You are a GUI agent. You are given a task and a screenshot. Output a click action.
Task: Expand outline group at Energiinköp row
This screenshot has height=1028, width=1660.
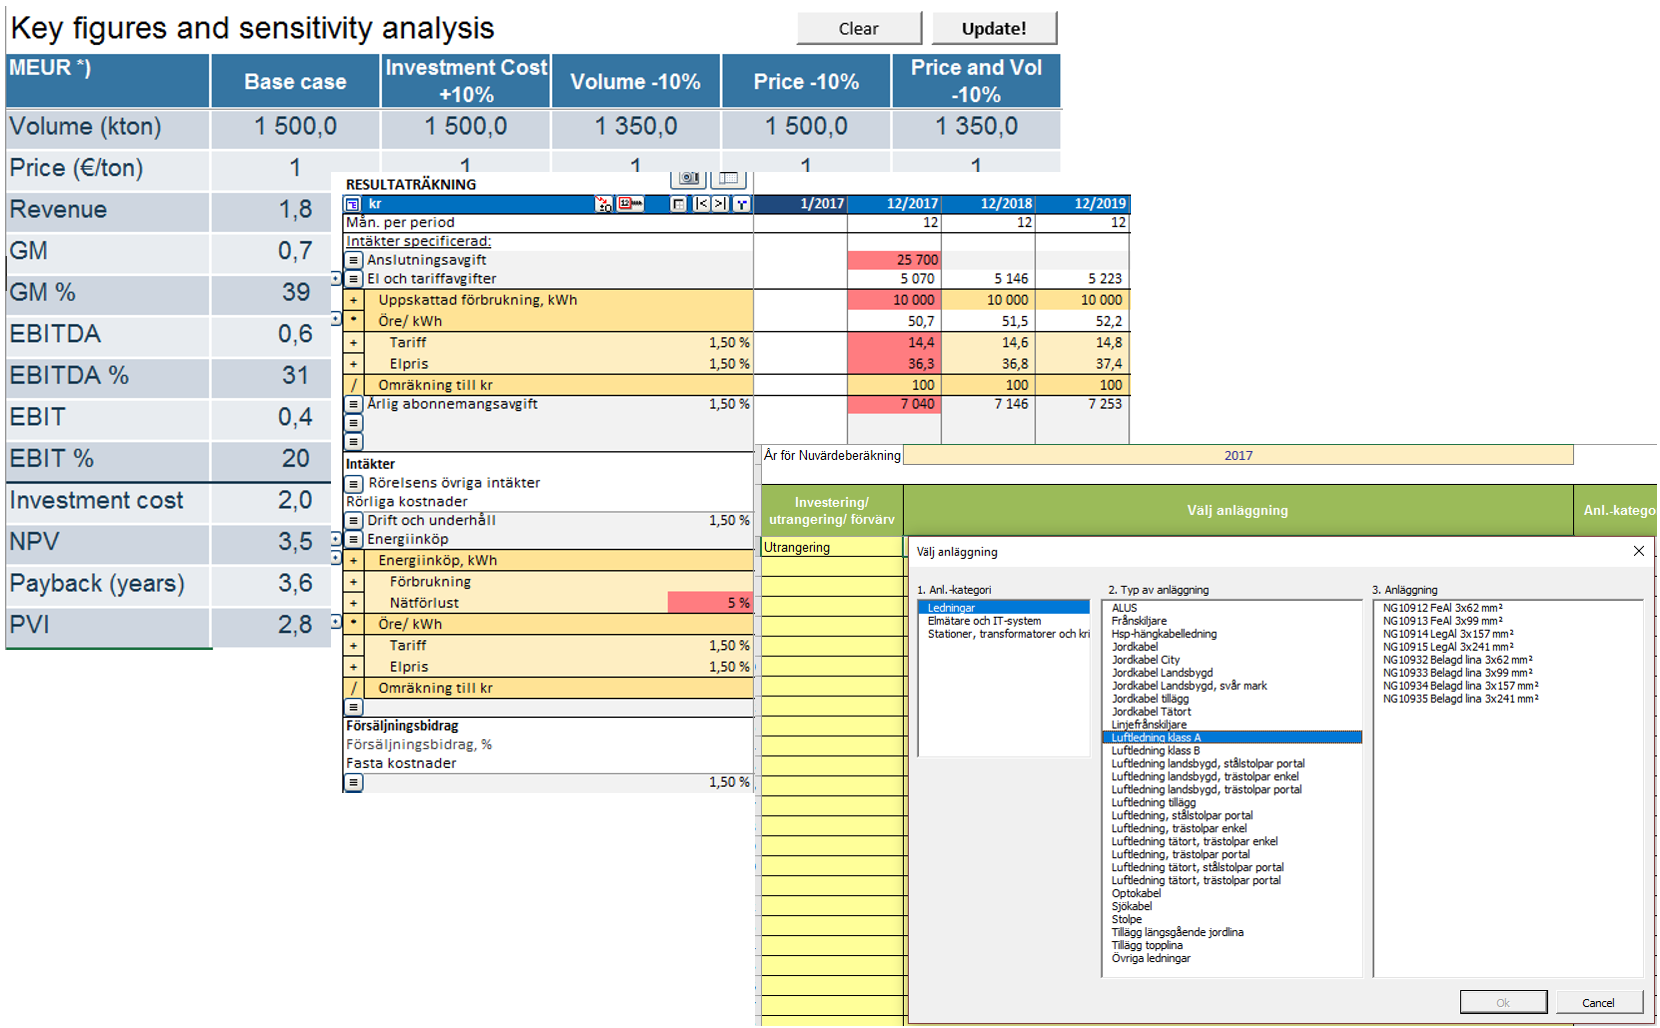[x=336, y=540]
